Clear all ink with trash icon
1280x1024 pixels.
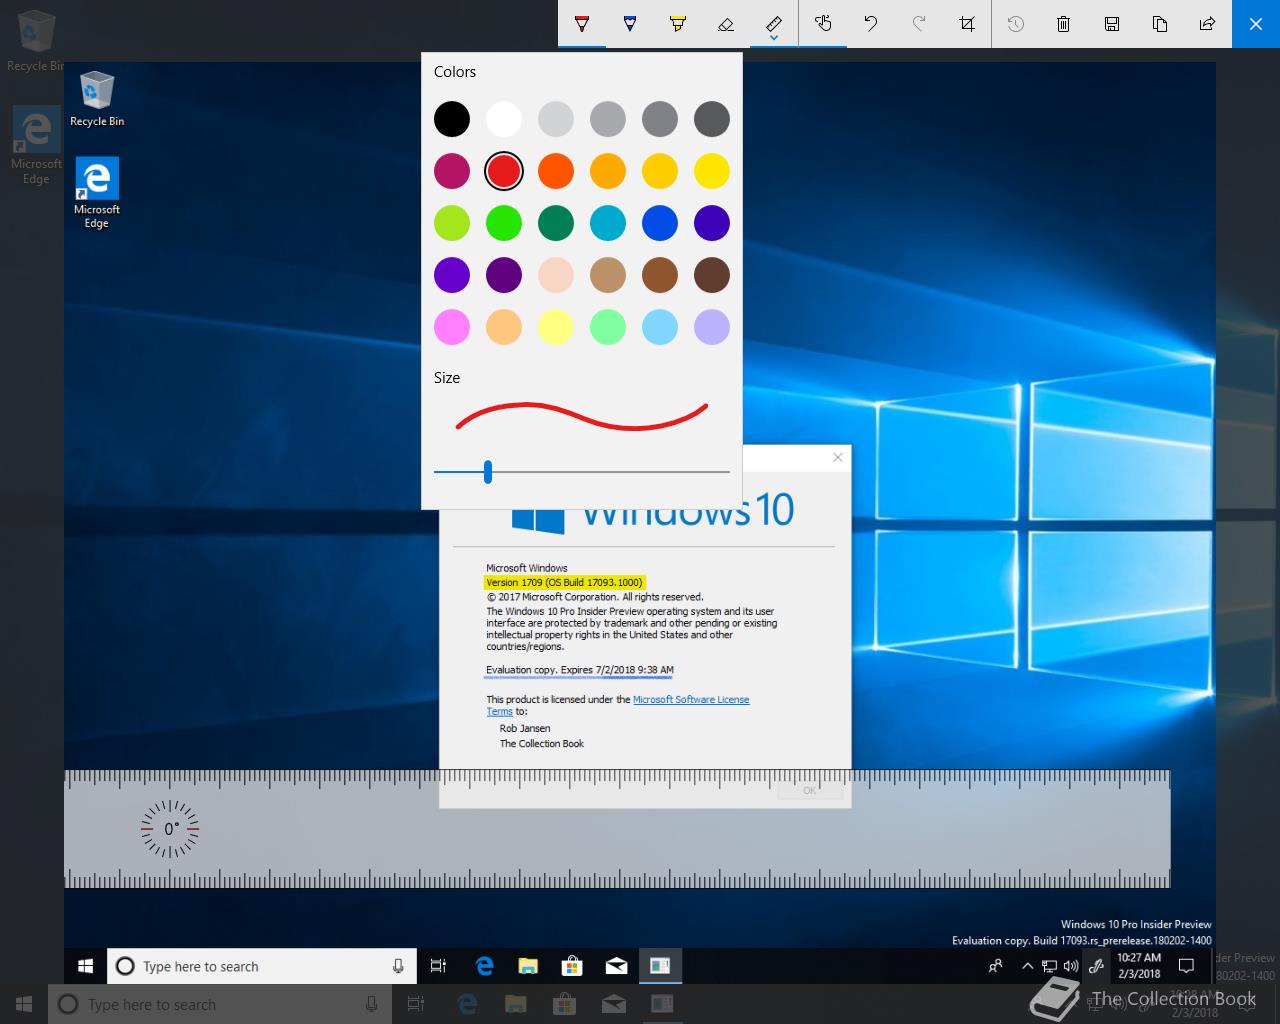(x=1064, y=24)
